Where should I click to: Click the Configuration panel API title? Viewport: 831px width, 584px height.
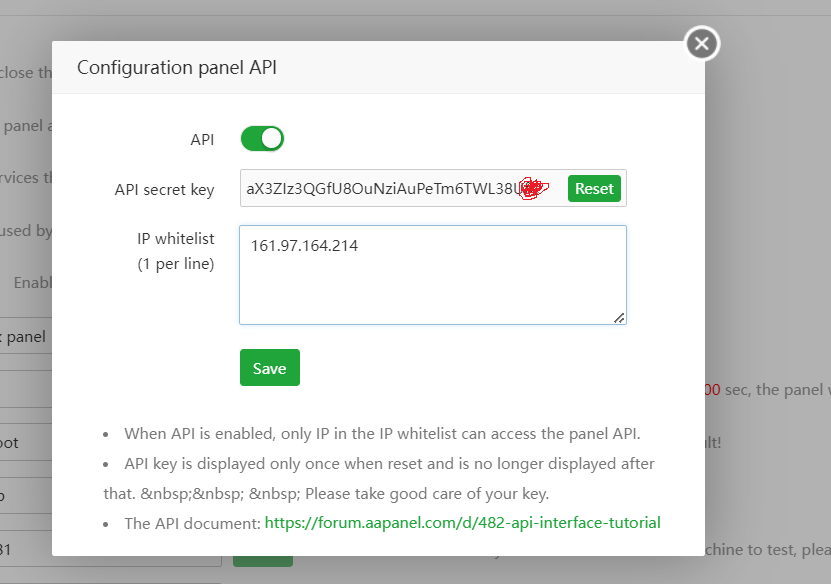coord(176,68)
